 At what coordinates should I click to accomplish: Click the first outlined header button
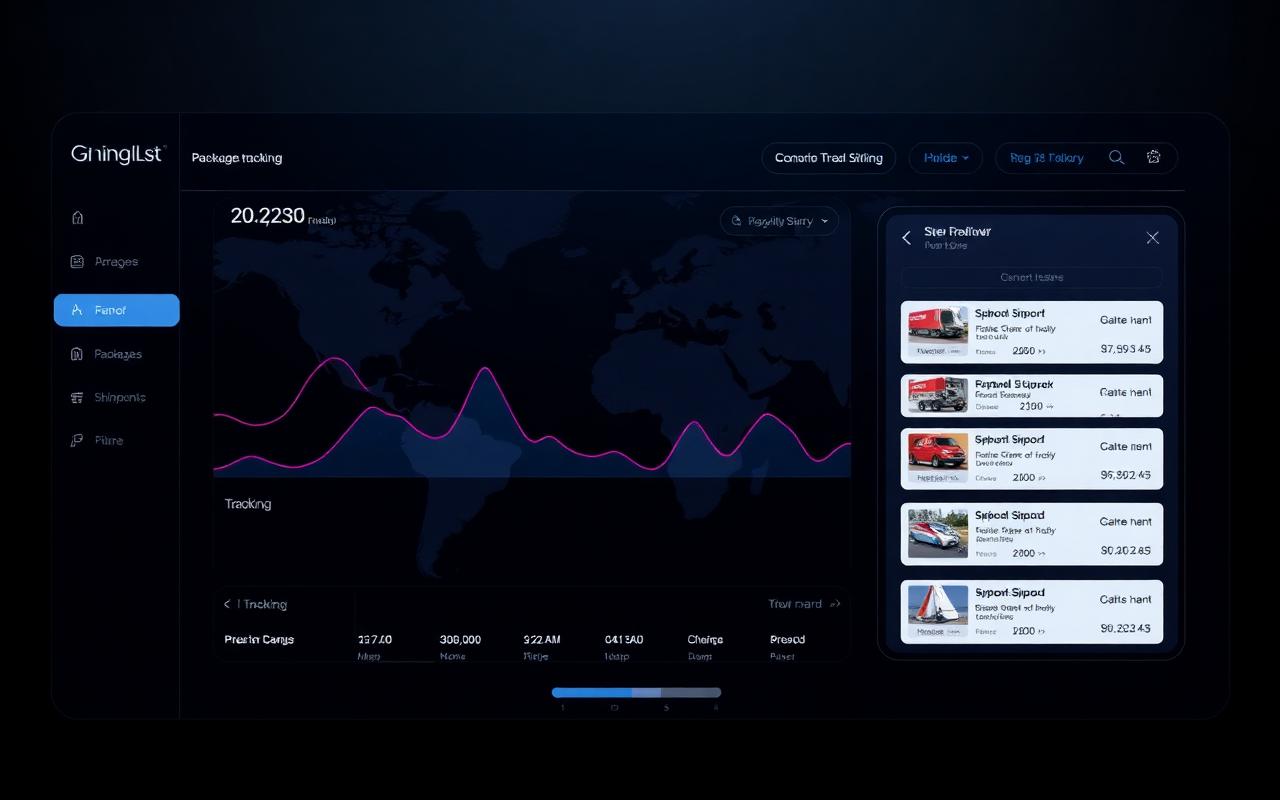[x=829, y=158]
